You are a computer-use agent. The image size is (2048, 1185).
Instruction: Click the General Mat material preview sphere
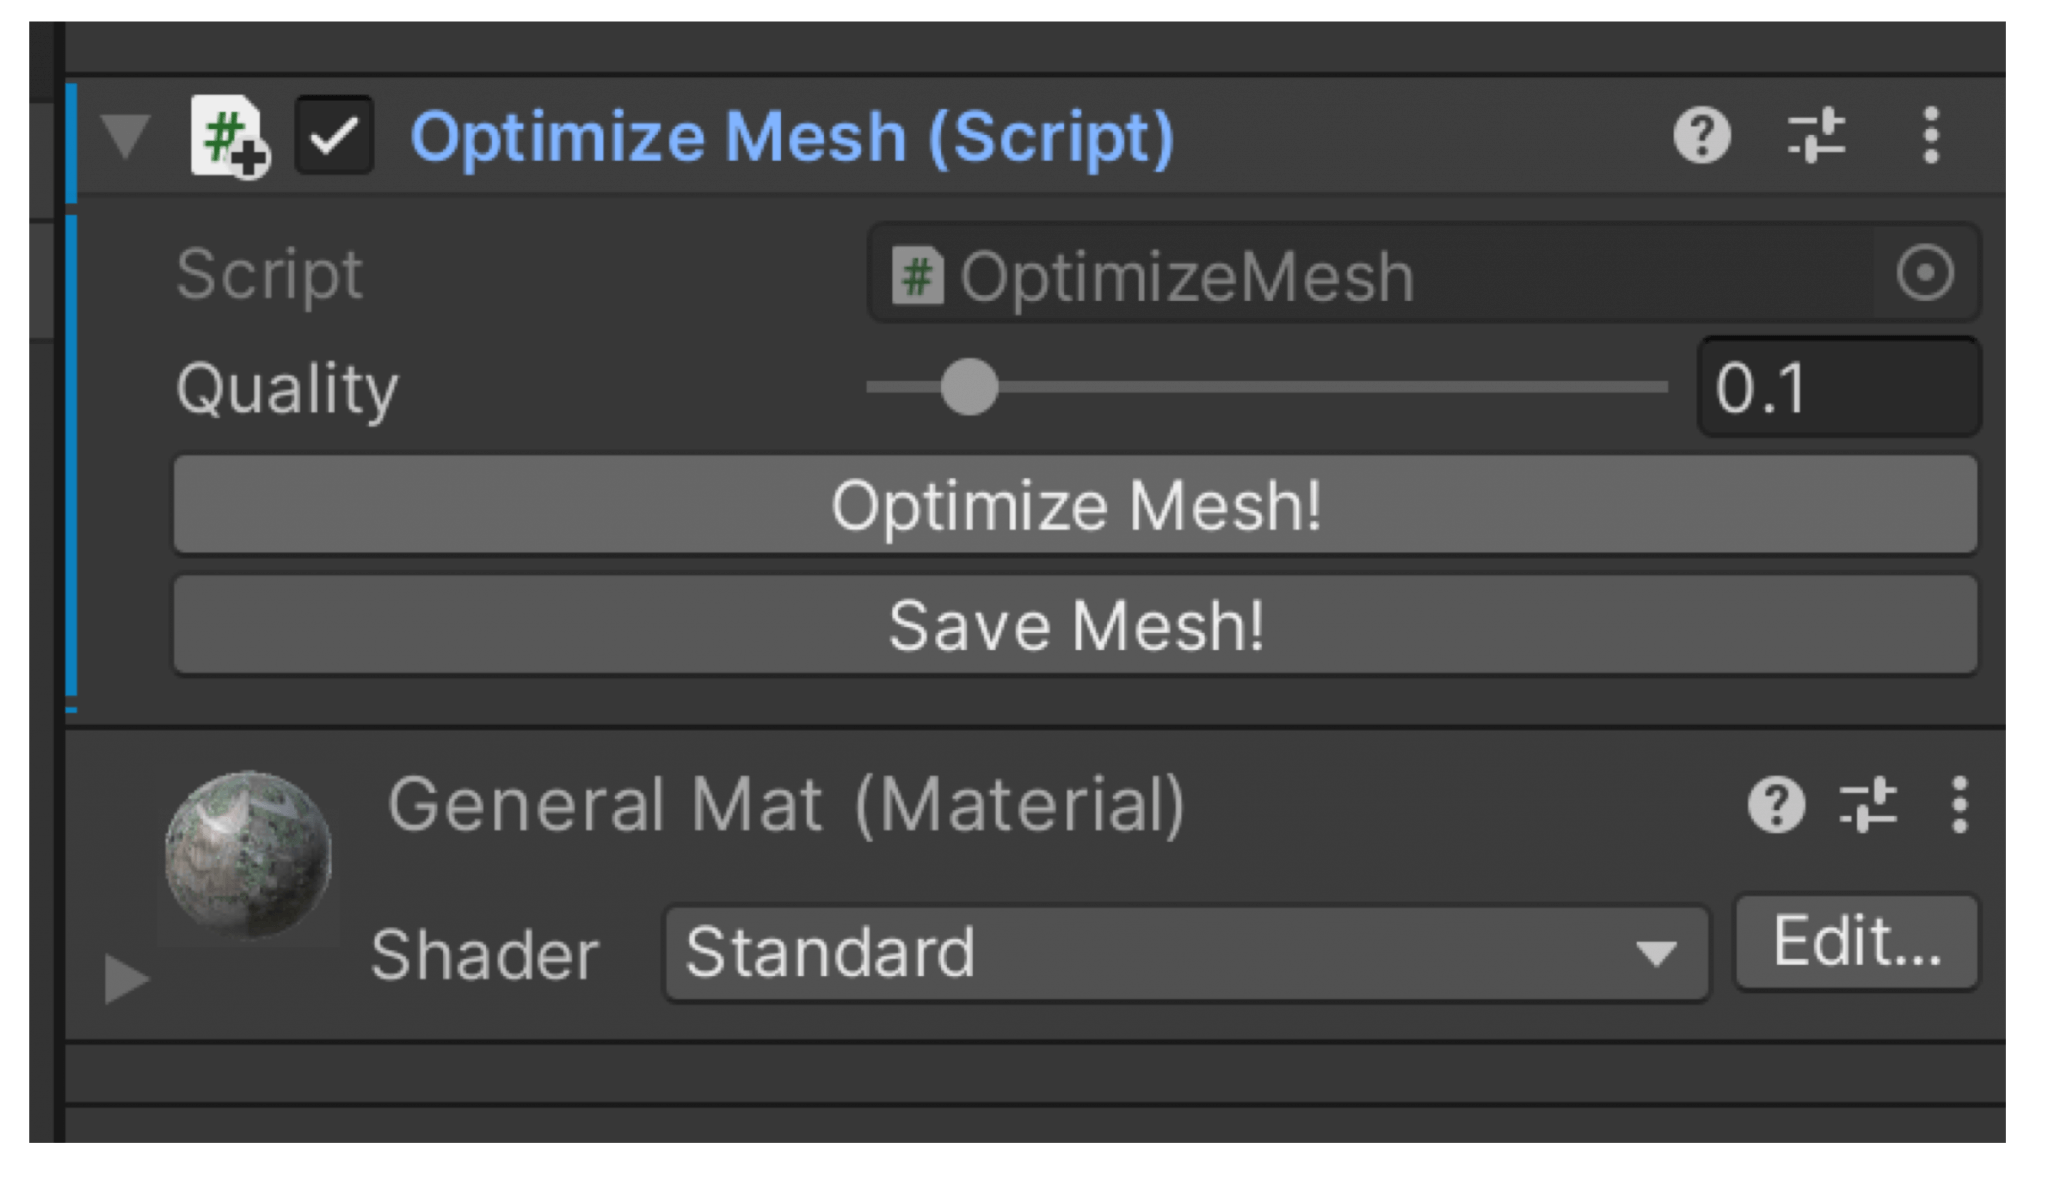point(248,855)
